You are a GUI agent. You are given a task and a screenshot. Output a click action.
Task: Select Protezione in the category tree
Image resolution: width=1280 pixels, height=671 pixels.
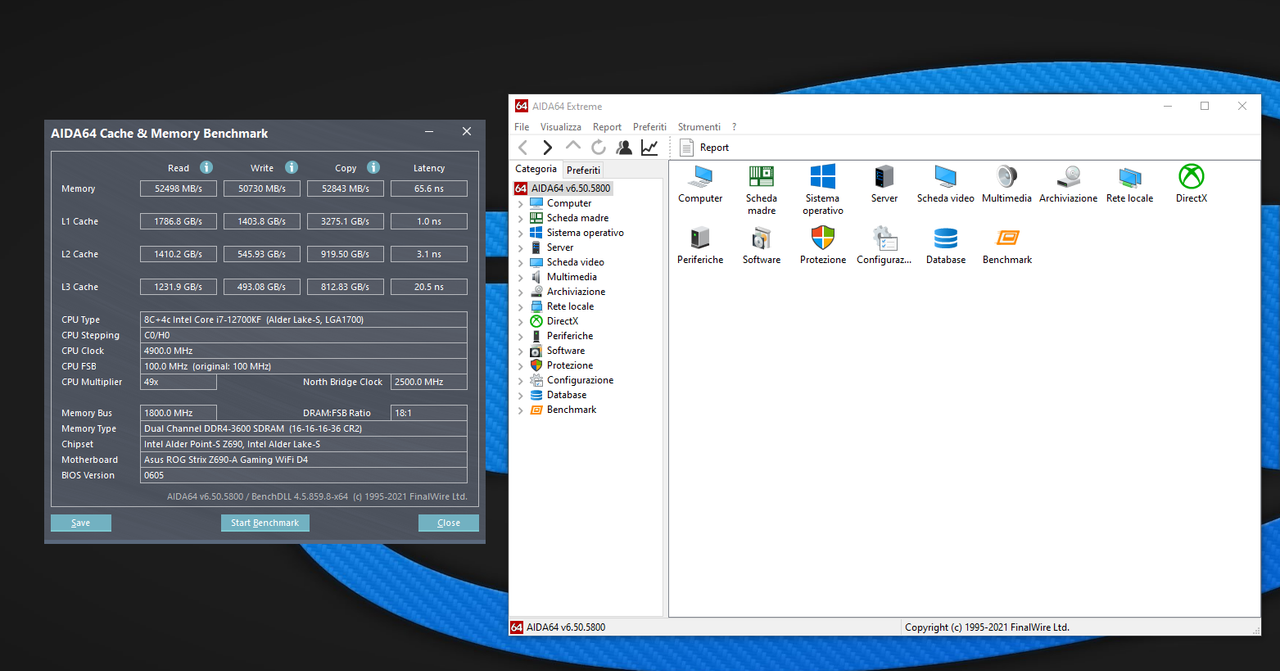click(569, 365)
